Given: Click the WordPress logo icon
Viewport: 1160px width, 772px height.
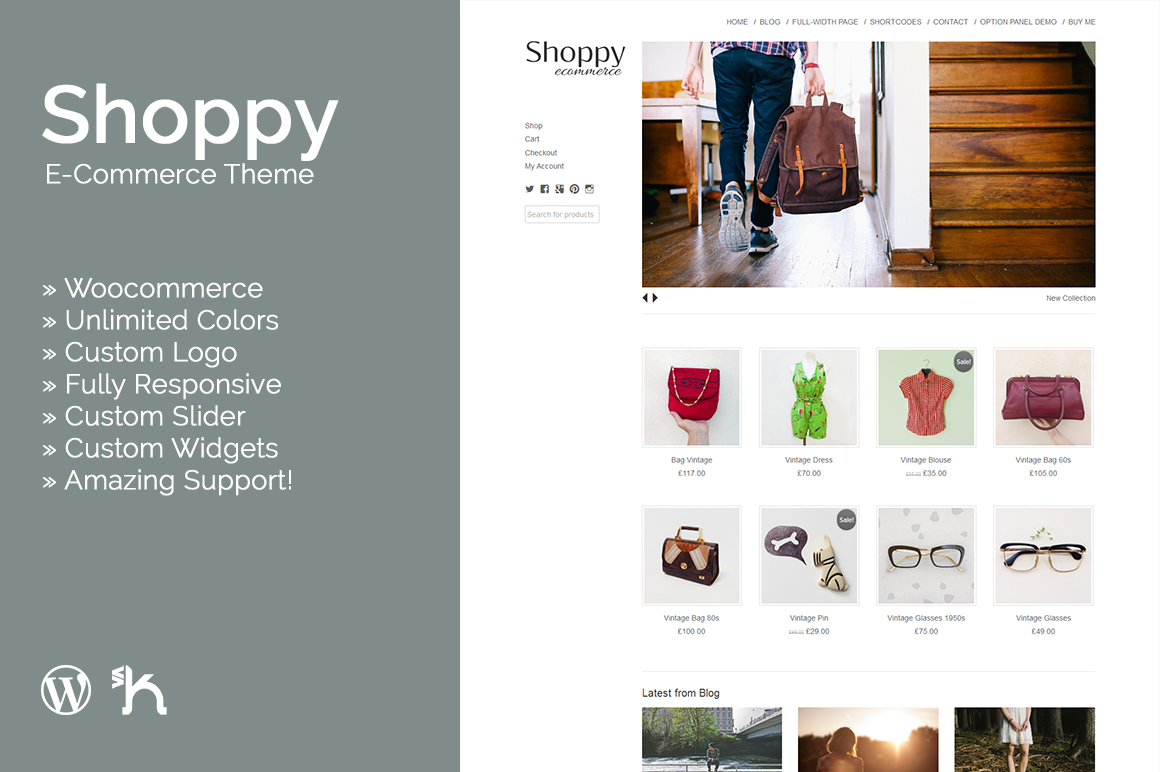Looking at the screenshot, I should point(66,690).
